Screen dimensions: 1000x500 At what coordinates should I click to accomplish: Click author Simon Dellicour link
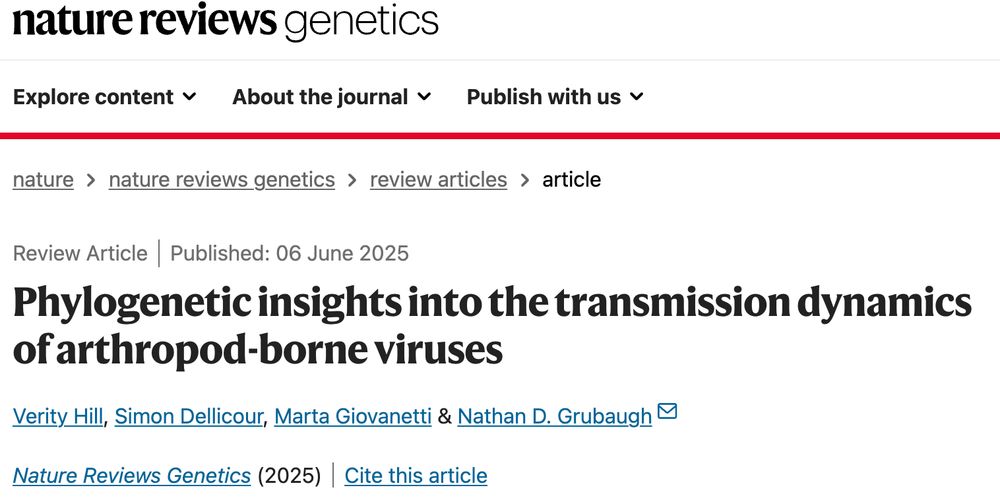(189, 416)
